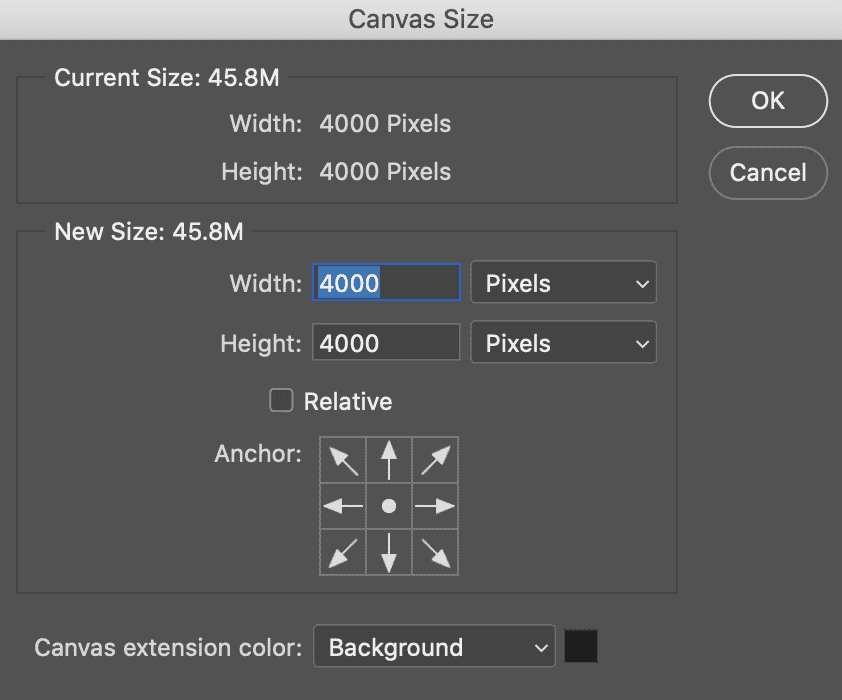Set anchor to bottom-right arrow
Viewport: 842px width, 700px height.
coord(435,552)
